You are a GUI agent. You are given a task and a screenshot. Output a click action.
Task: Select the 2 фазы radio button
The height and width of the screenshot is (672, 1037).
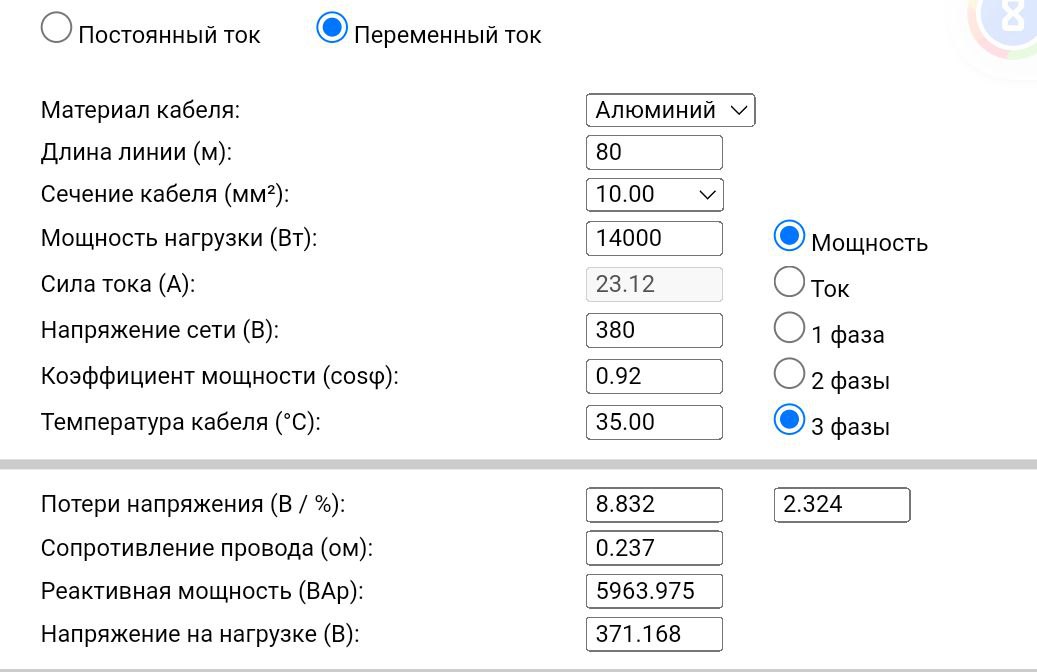pyautogui.click(x=789, y=374)
